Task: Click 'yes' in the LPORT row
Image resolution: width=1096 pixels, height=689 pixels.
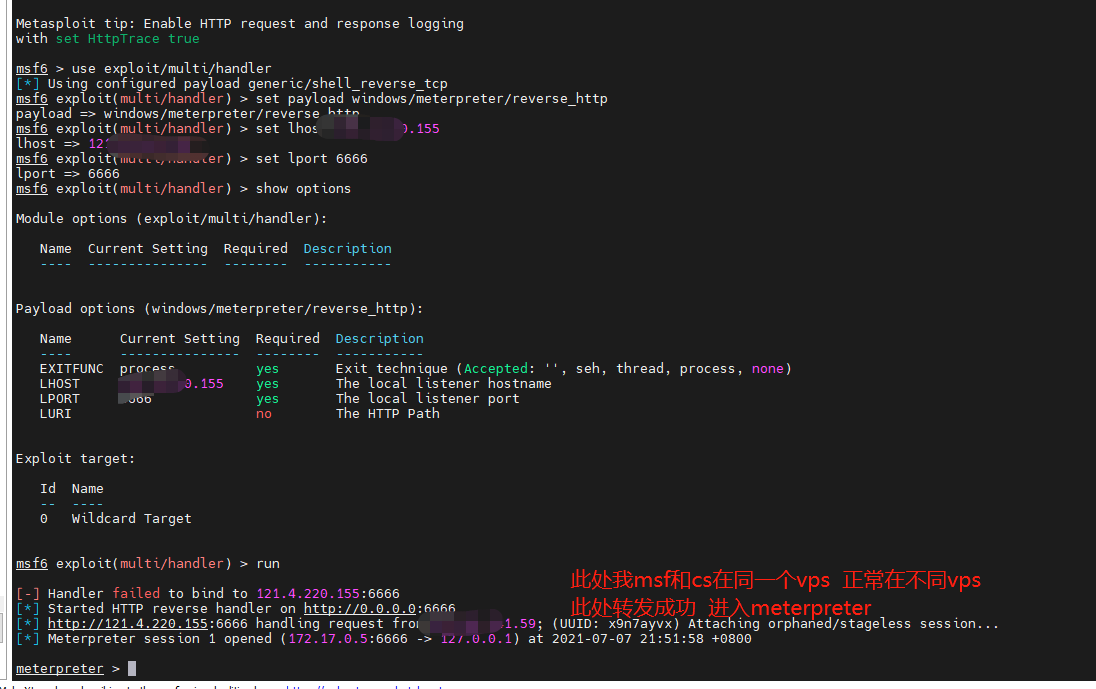Action: (x=267, y=399)
